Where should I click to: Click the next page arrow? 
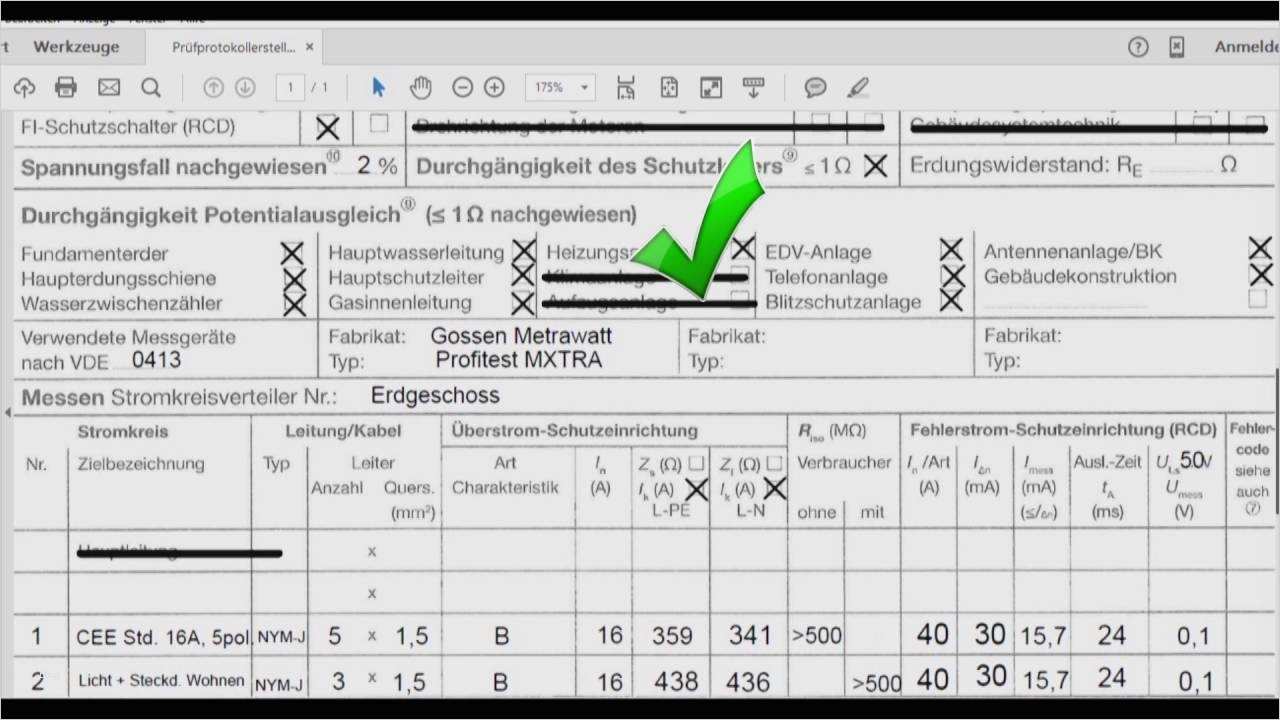pyautogui.click(x=244, y=88)
